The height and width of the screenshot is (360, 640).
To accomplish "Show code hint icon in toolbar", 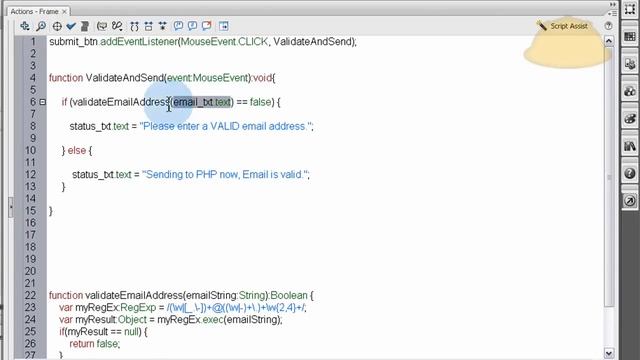I will 102,26.
